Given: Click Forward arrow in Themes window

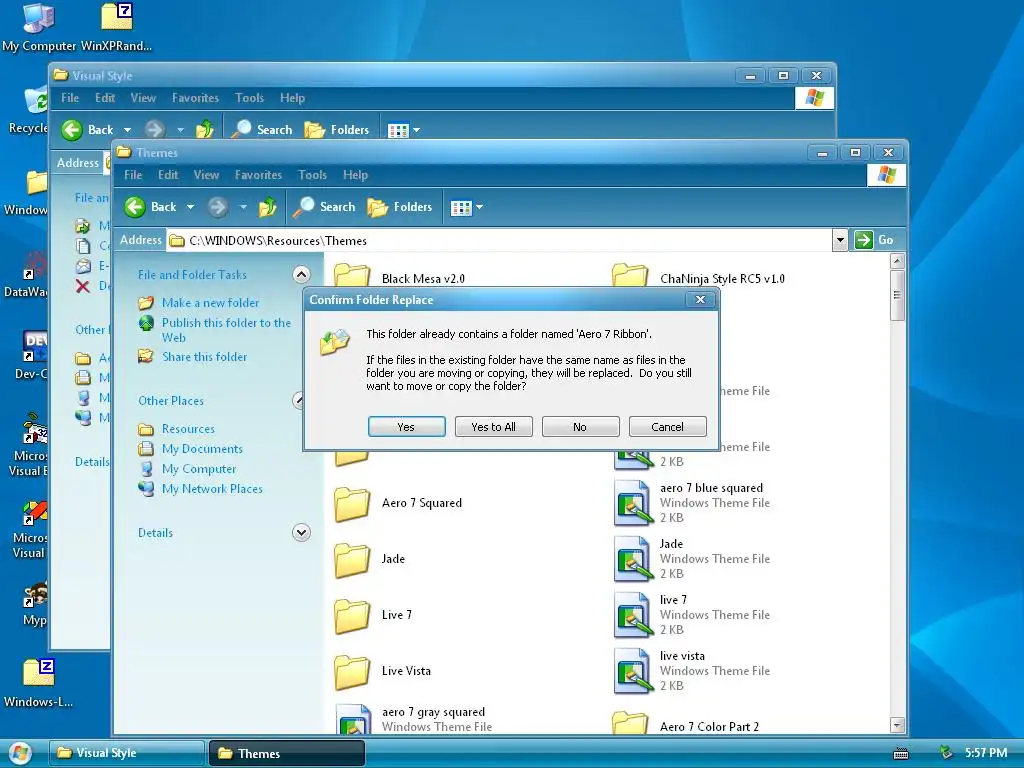Looking at the screenshot, I should tap(218, 207).
